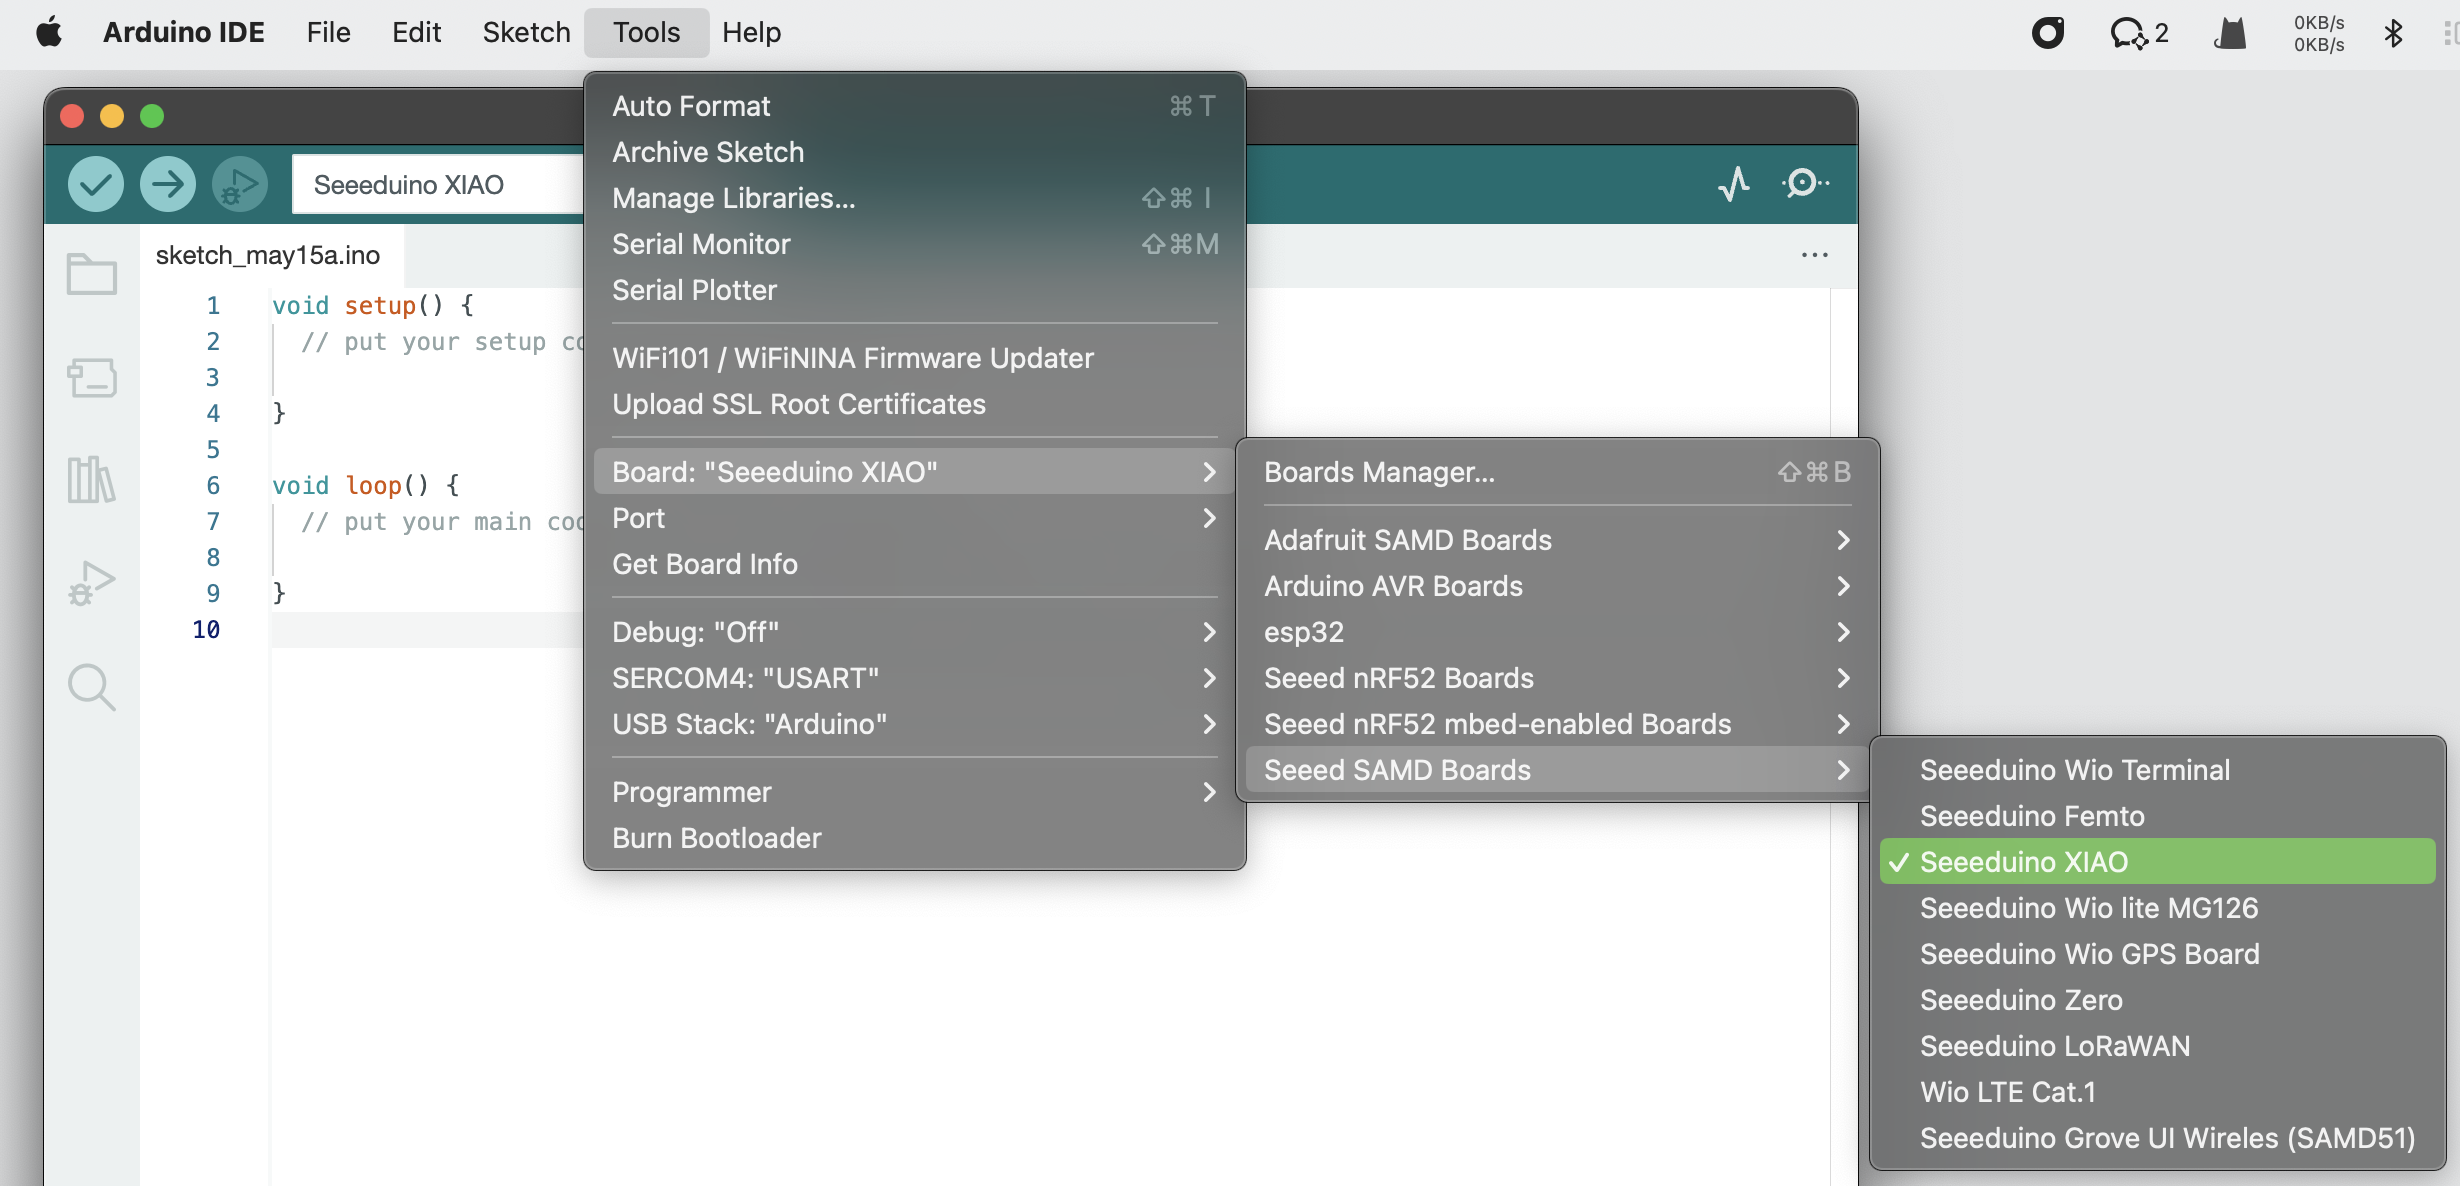This screenshot has width=2460, height=1186.
Task: Click the Verify sketch checkmark button
Action: (96, 184)
